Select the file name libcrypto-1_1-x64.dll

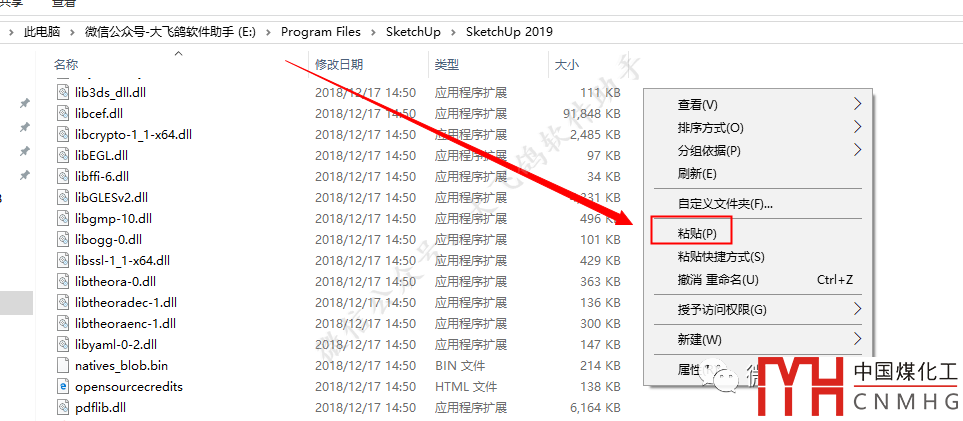tap(133, 135)
